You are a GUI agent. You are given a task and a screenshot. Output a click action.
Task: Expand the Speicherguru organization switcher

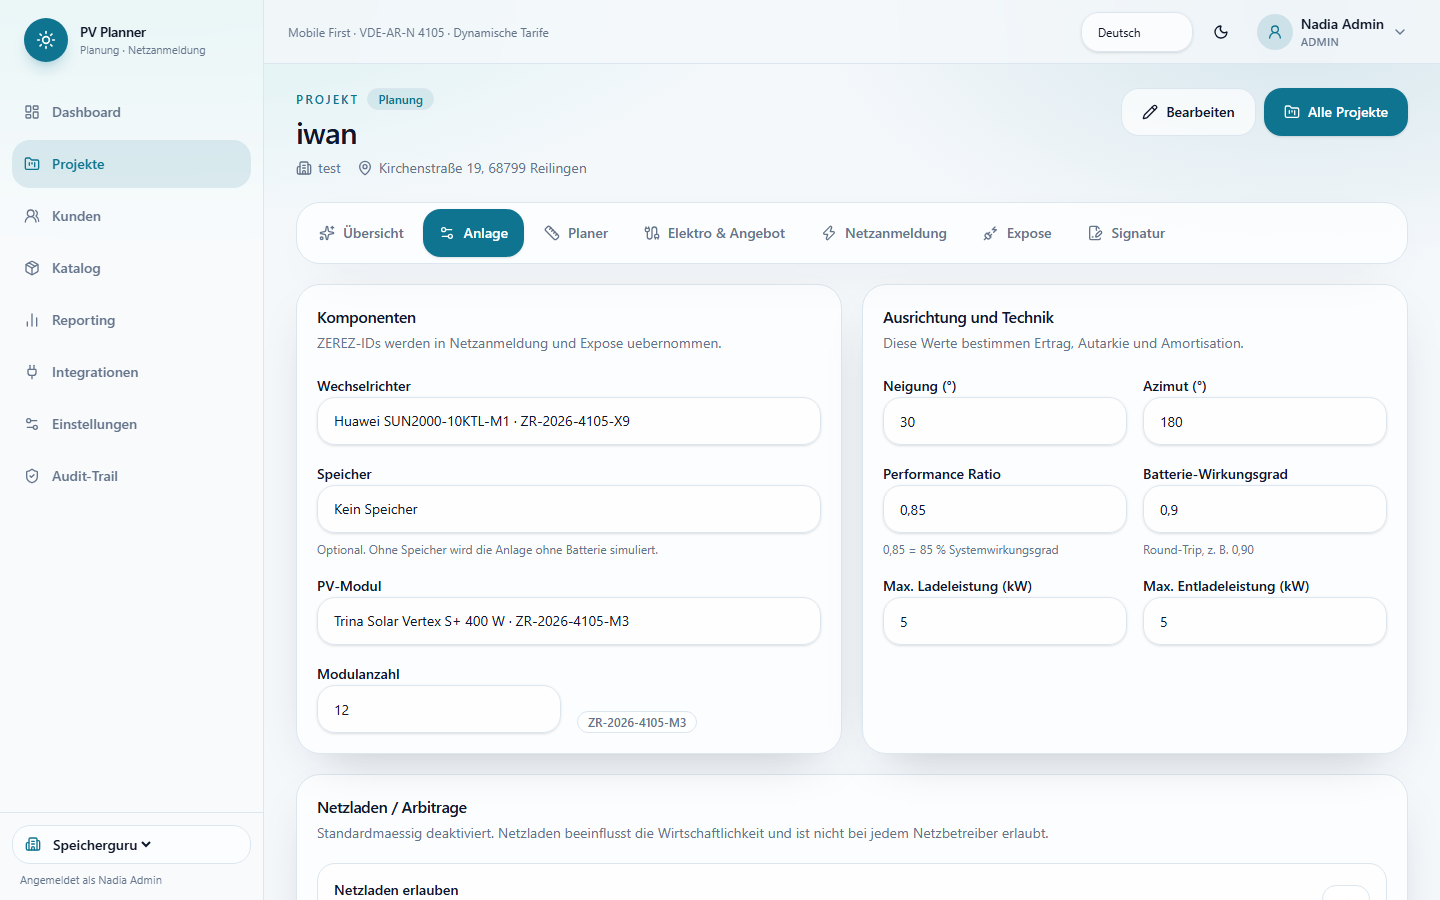pos(131,845)
